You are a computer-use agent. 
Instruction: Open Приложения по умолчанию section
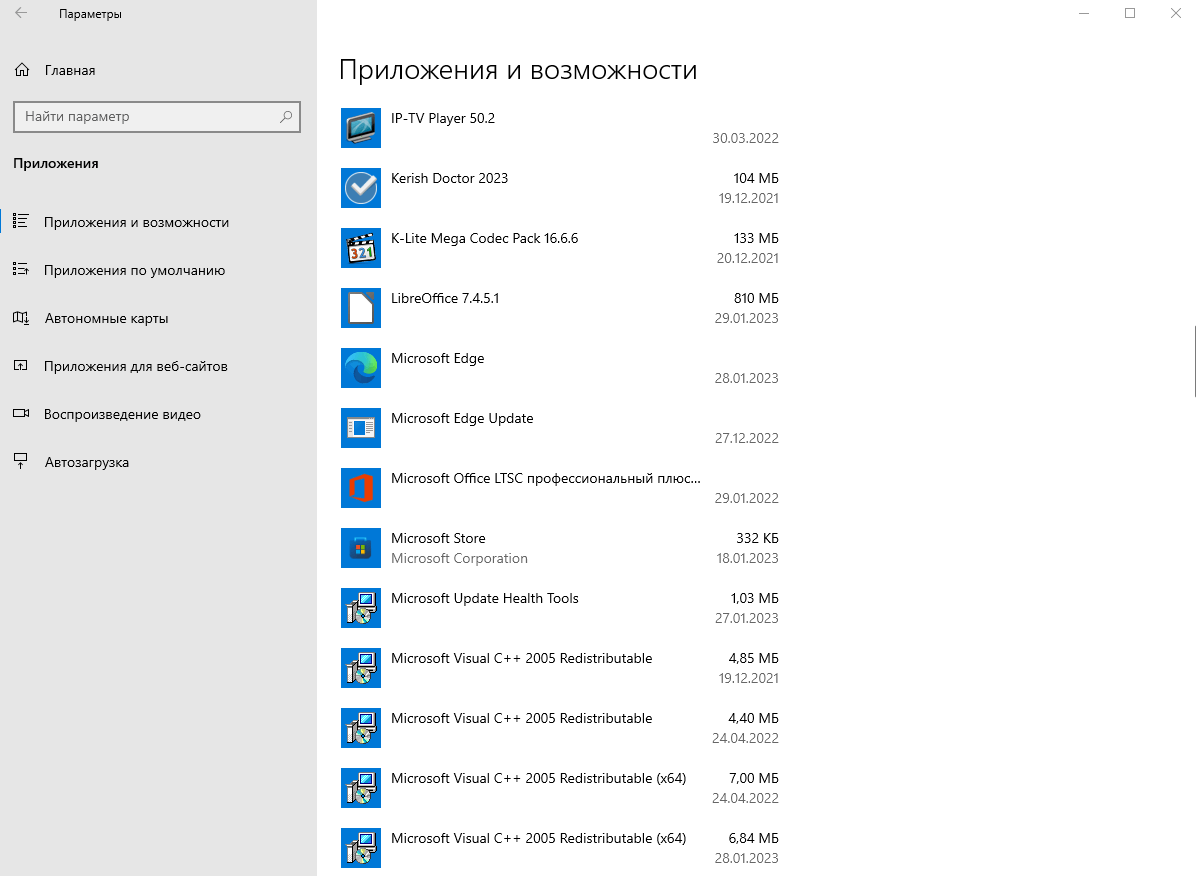tap(158, 270)
